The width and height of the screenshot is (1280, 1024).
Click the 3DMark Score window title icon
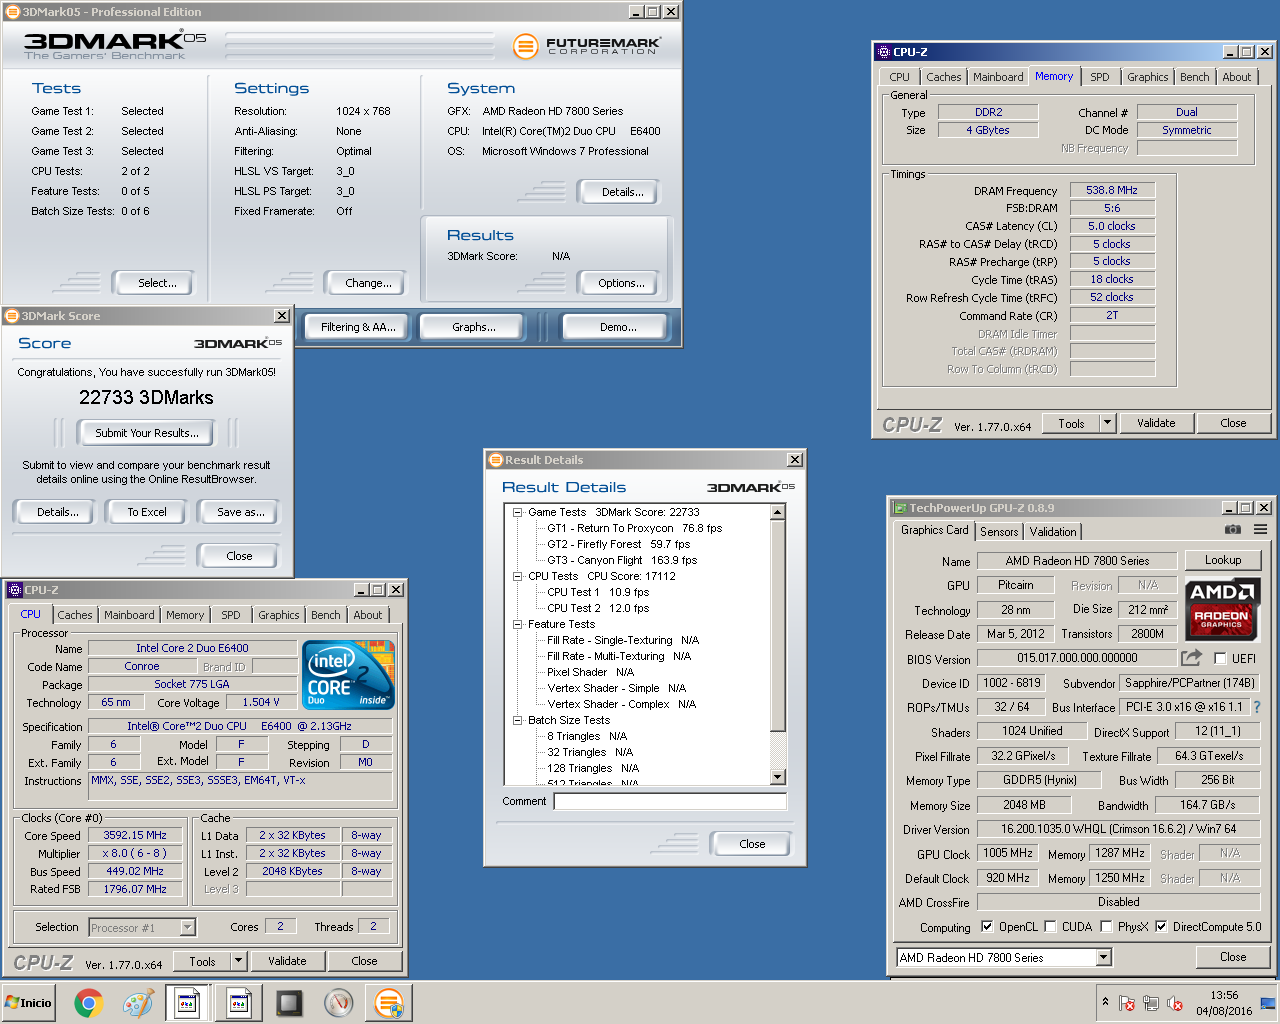[x=12, y=316]
